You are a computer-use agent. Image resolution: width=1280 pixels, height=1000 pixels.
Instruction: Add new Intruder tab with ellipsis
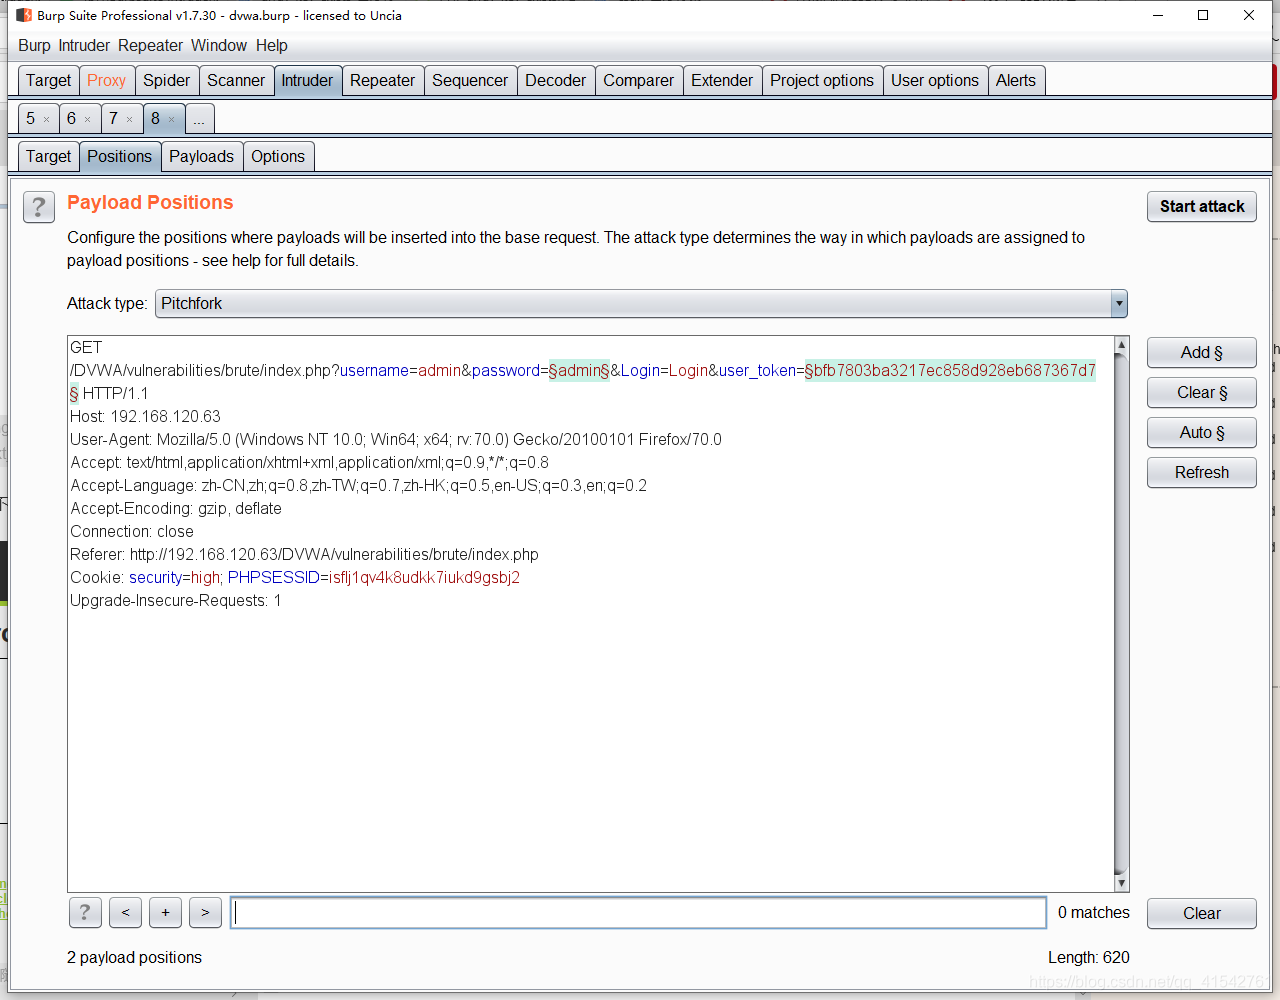click(199, 119)
